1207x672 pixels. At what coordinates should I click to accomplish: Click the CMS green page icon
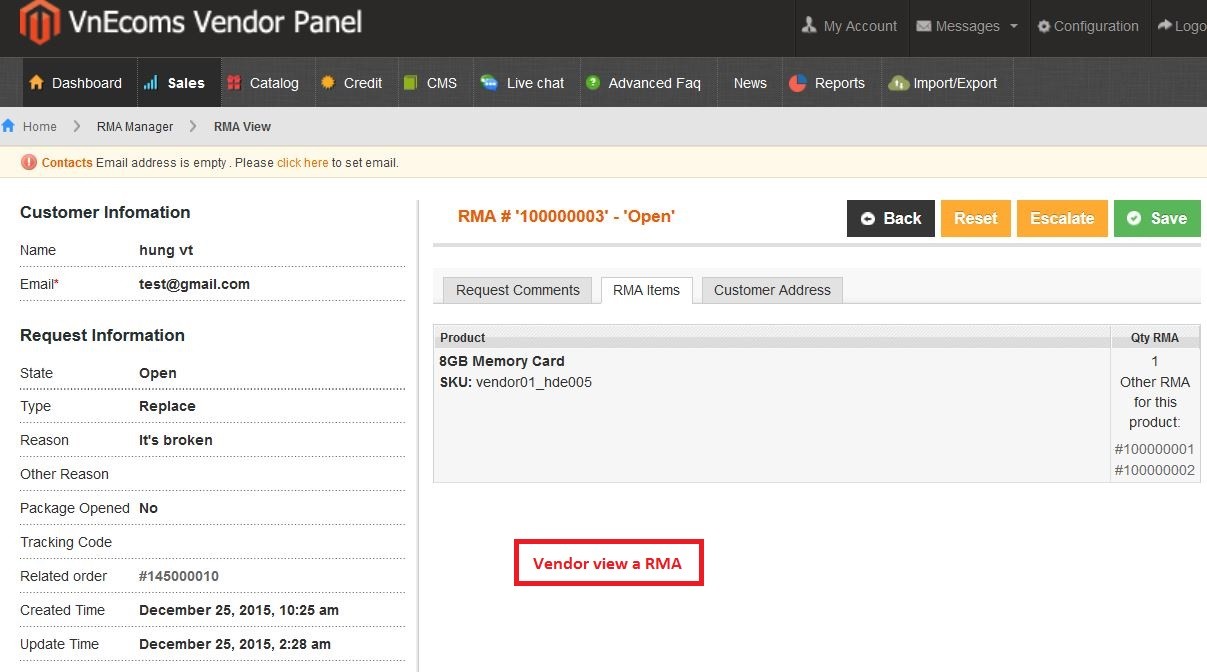tap(410, 83)
